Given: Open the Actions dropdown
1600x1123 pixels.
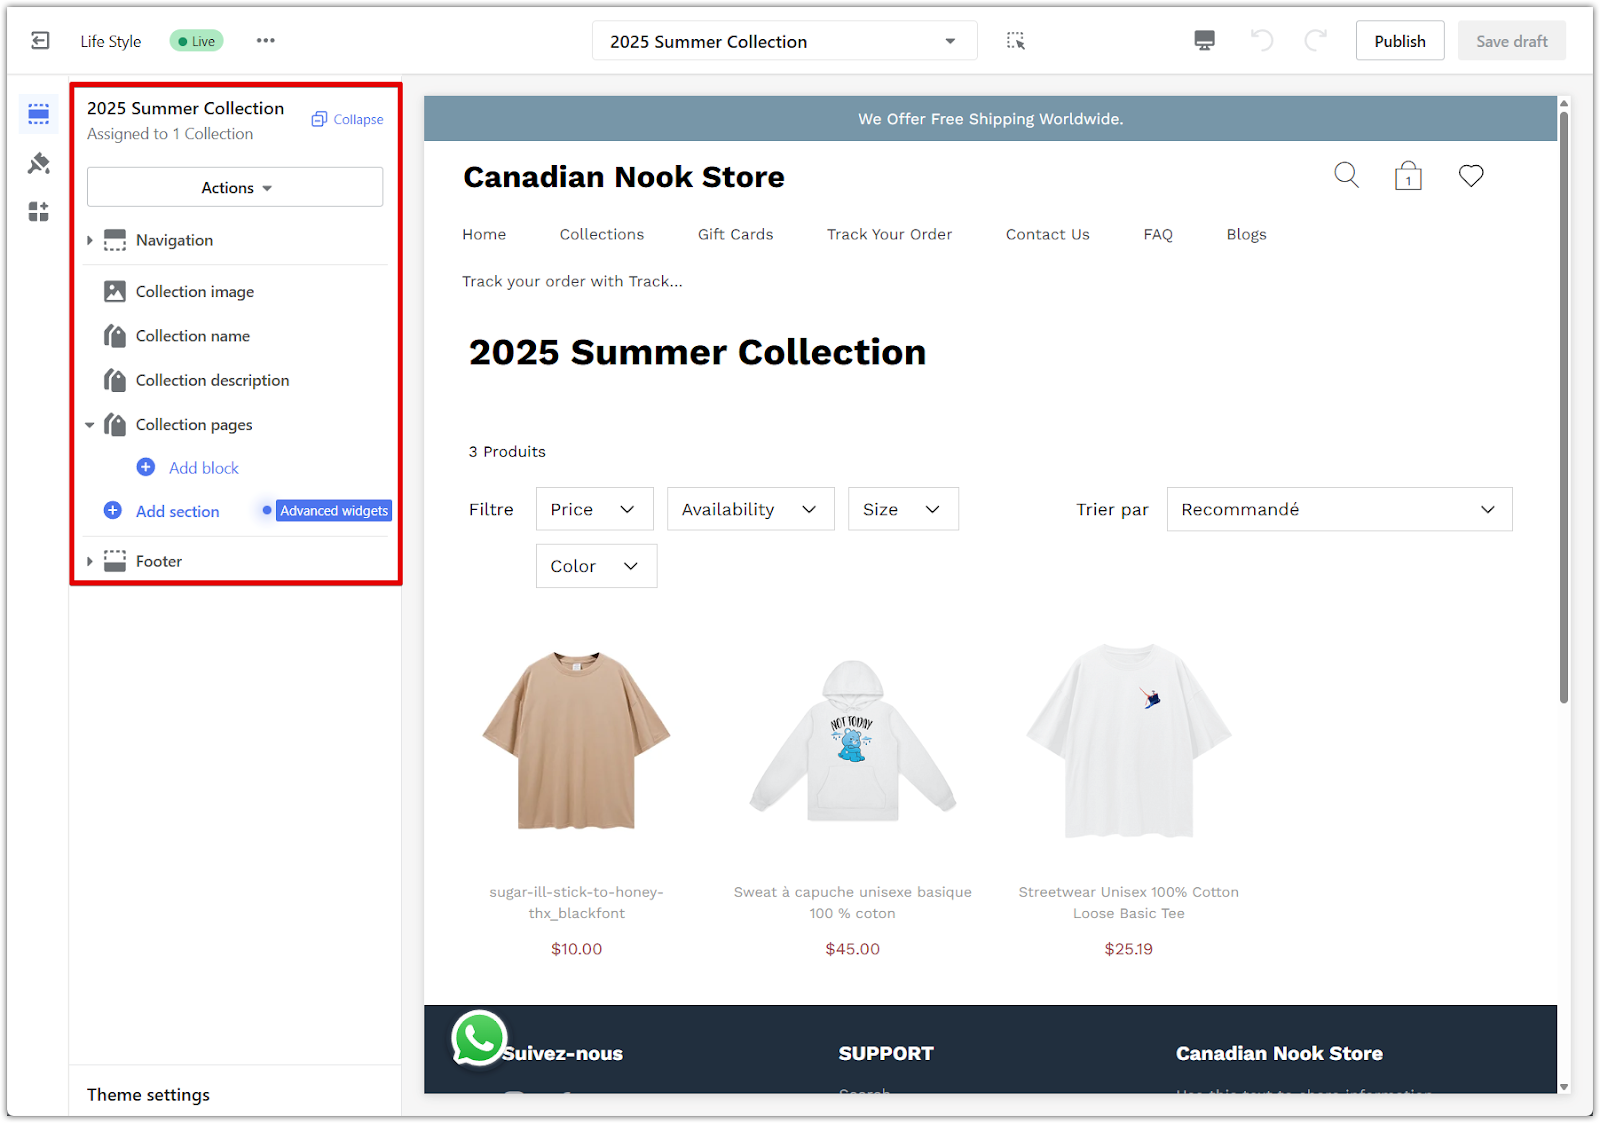Looking at the screenshot, I should point(235,187).
